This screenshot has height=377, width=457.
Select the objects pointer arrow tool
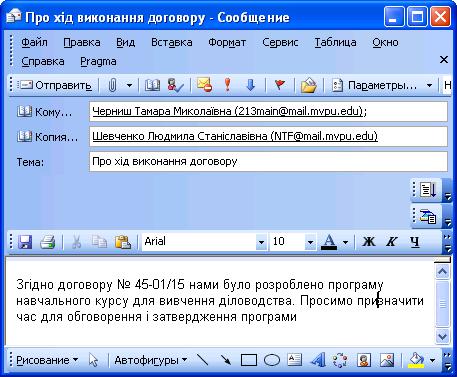(x=94, y=360)
